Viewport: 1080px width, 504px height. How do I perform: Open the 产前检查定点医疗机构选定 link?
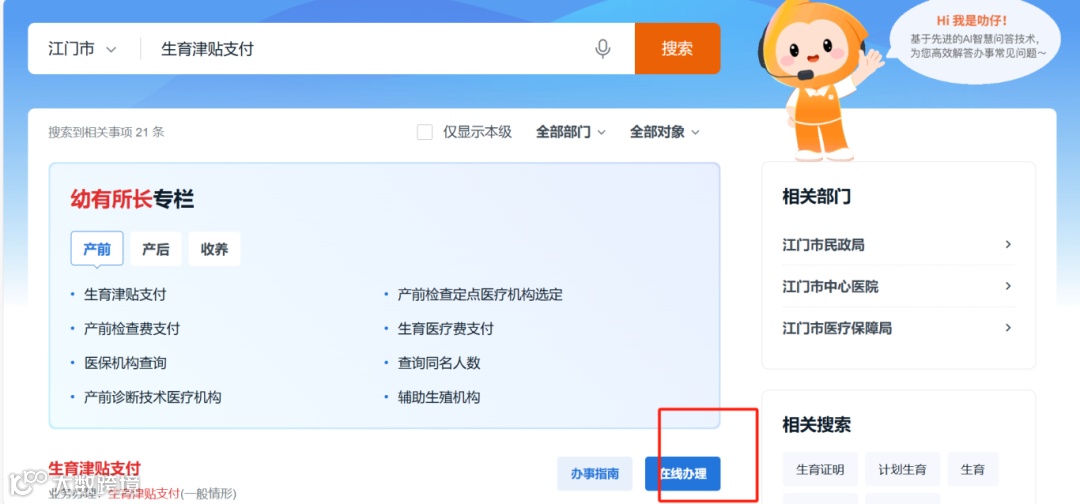click(480, 295)
